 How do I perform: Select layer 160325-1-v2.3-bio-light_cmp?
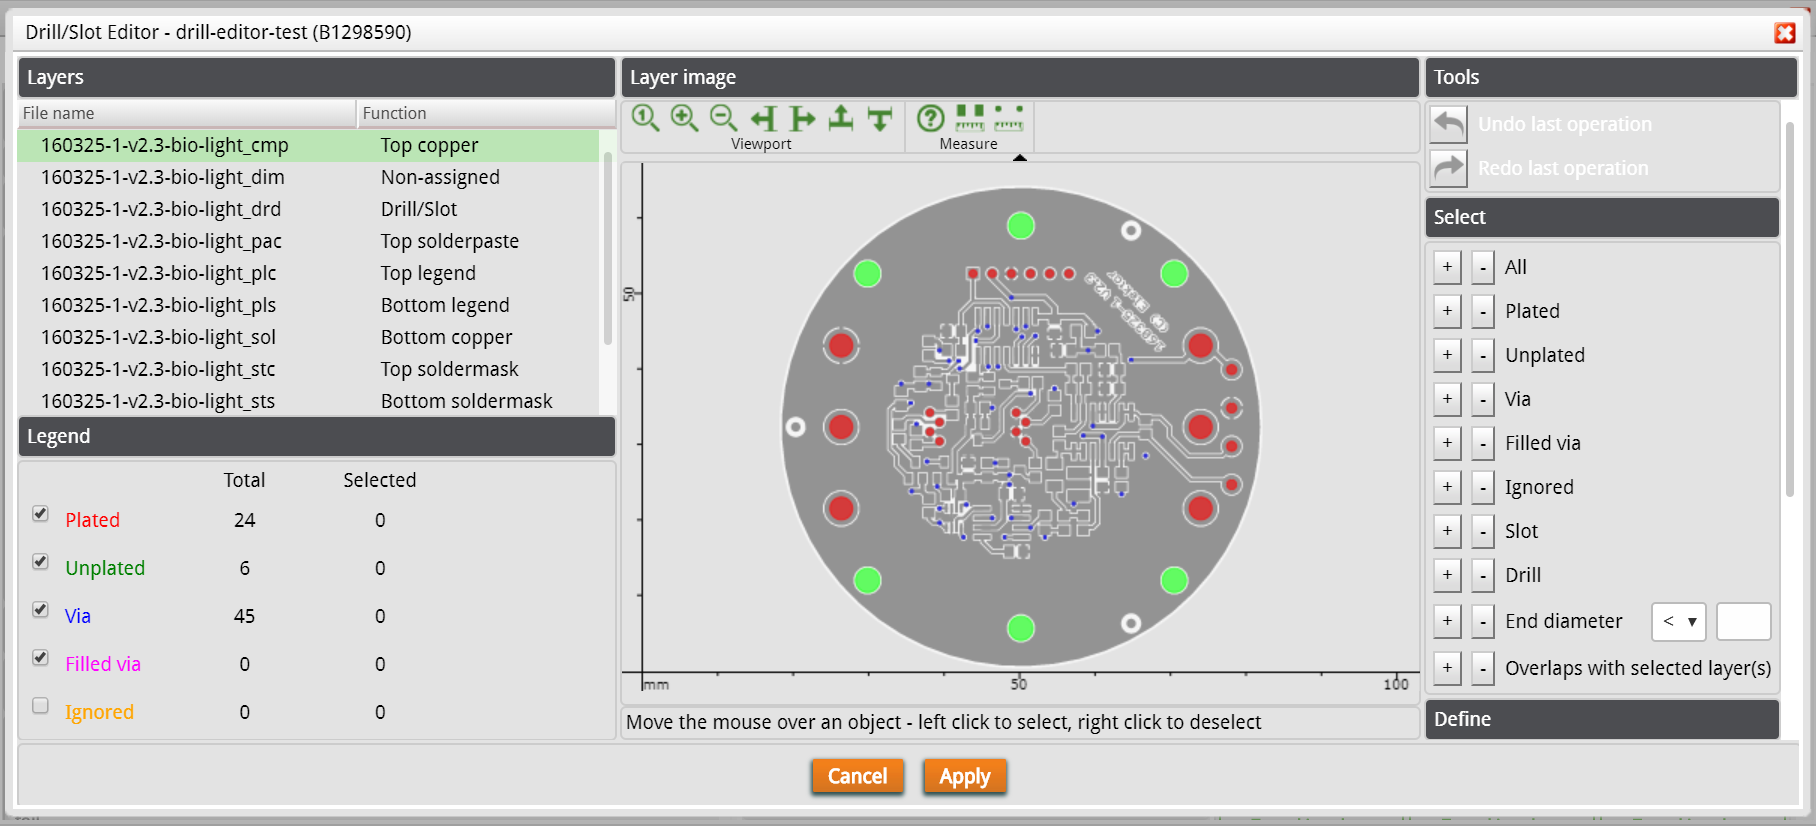click(308, 145)
